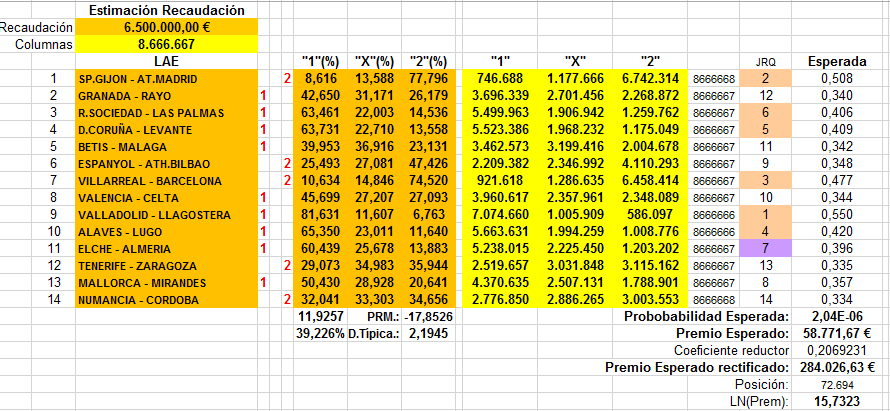Select the JRQ value 14 cell

pyautogui.click(x=766, y=300)
